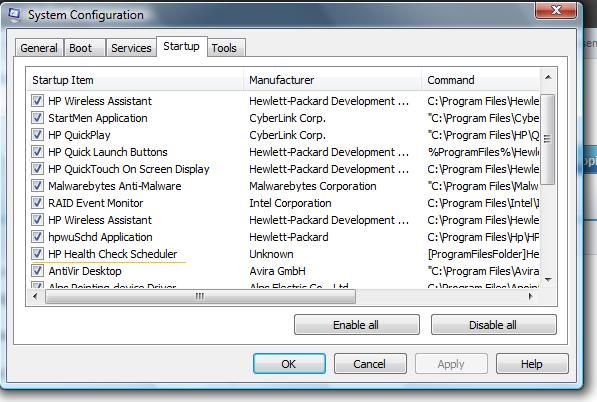
Task: Click the Malwarebytes Anti-Malware item name
Action: pos(115,186)
